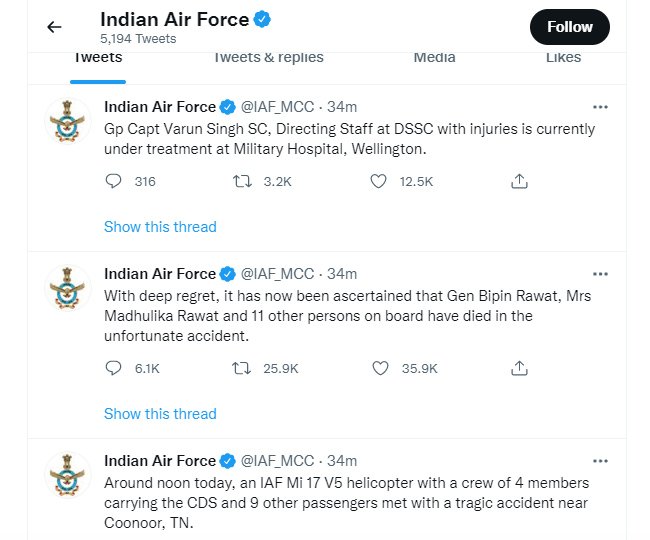Open more options on the Bipin Rawat tweet
This screenshot has width=650, height=540.
pyautogui.click(x=600, y=274)
